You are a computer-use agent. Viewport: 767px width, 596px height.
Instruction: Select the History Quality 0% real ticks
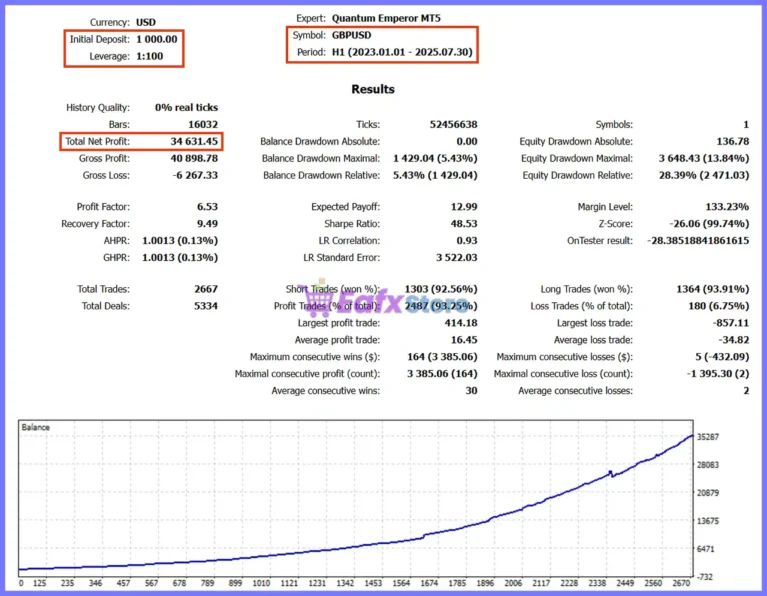186,108
